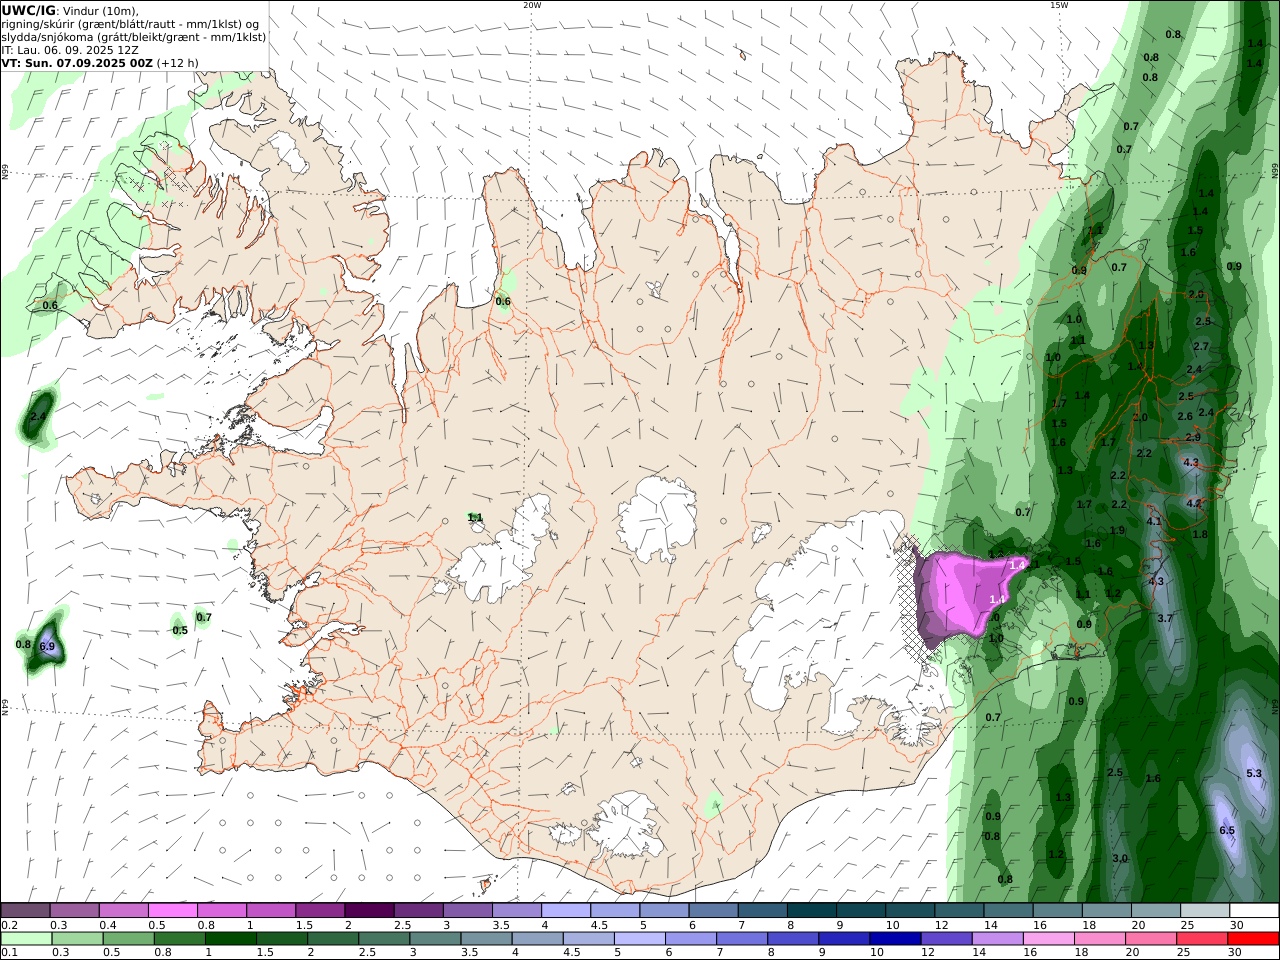Click the '2.7' precipitation value
This screenshot has width=1280, height=960.
click(1201, 347)
